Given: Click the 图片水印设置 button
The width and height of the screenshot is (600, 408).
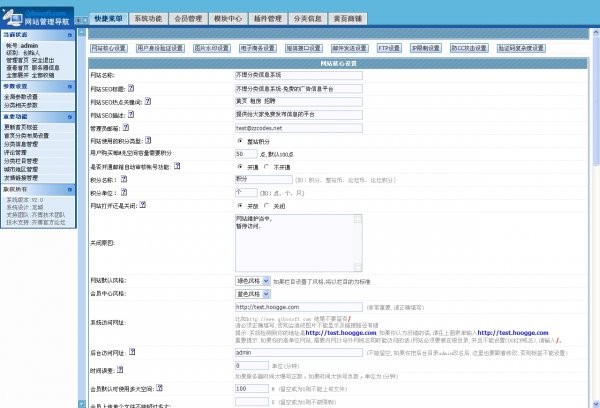Looking at the screenshot, I should [x=212, y=48].
